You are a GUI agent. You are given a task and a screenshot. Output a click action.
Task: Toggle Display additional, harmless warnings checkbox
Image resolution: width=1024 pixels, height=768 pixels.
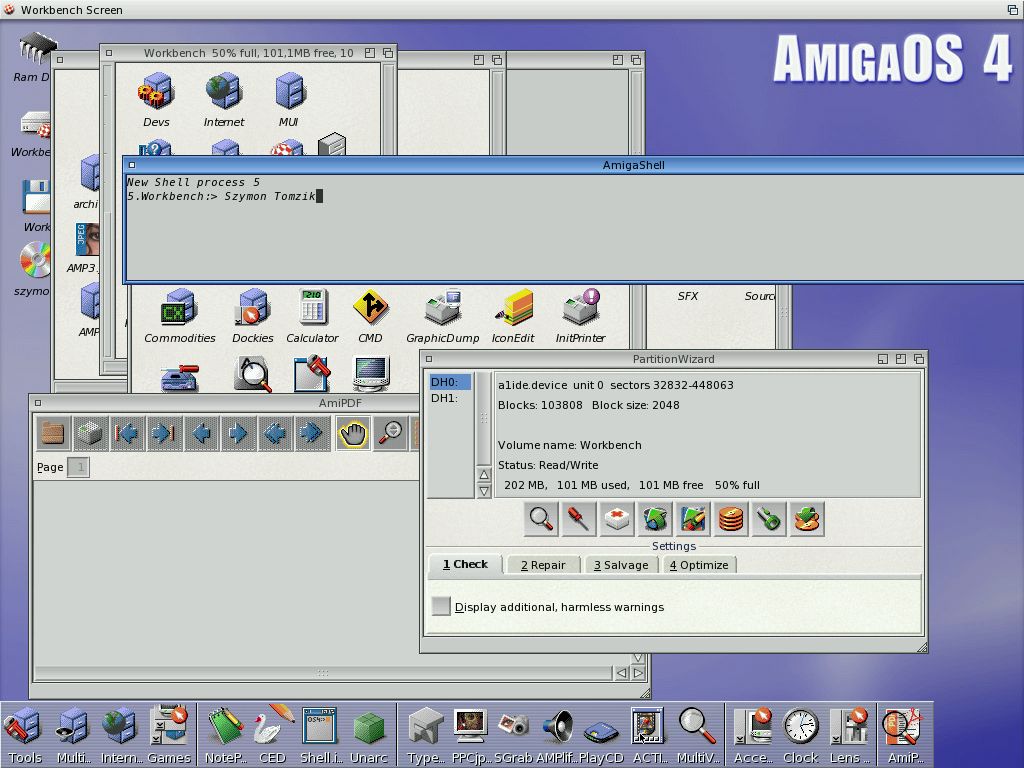441,607
